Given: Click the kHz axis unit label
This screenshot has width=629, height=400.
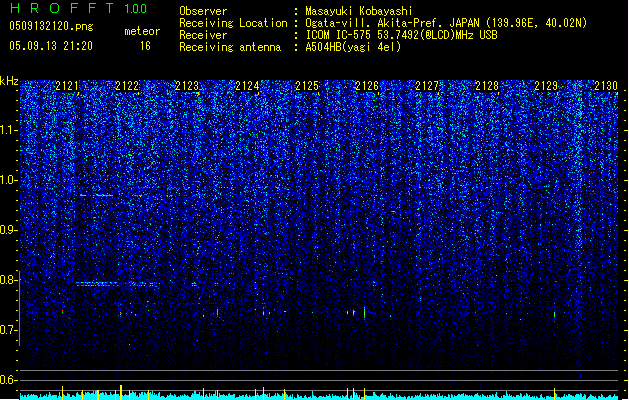Looking at the screenshot, I should (9, 81).
